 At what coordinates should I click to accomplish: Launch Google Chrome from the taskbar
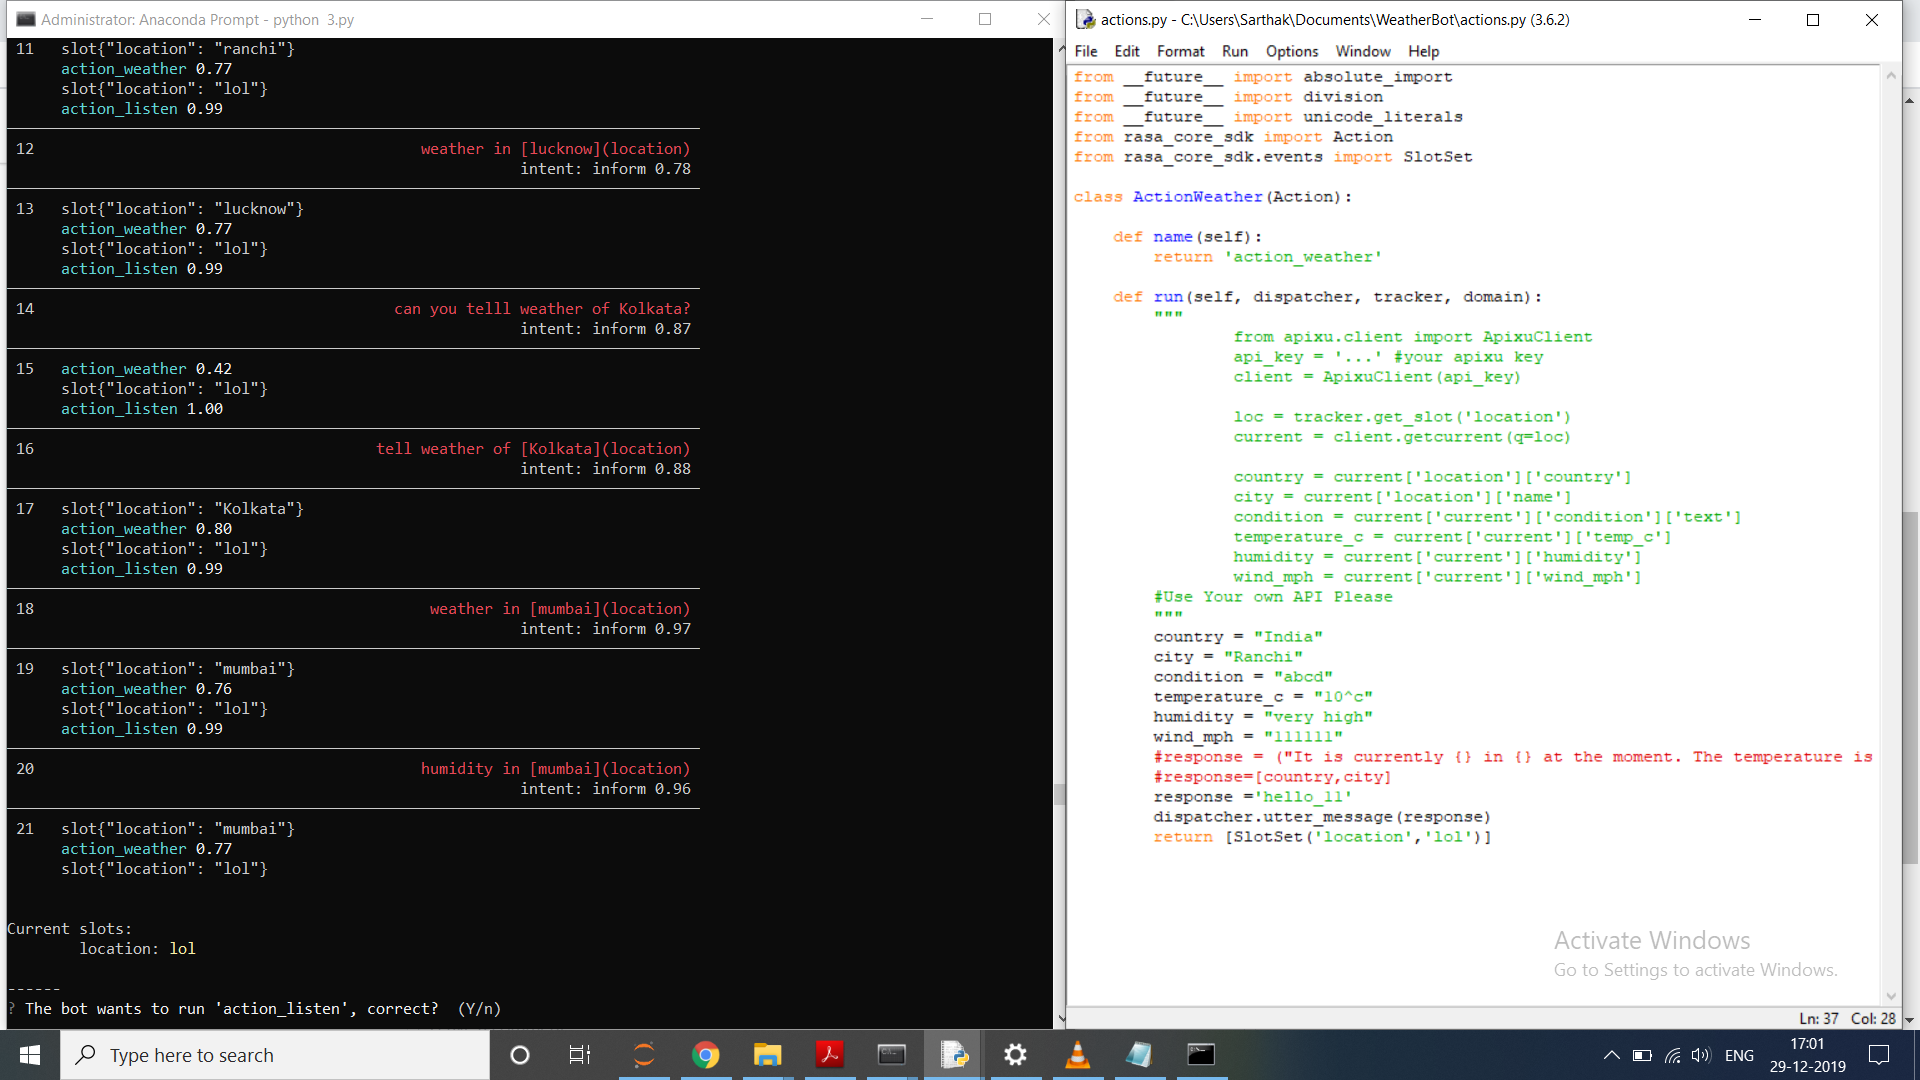(x=706, y=1055)
